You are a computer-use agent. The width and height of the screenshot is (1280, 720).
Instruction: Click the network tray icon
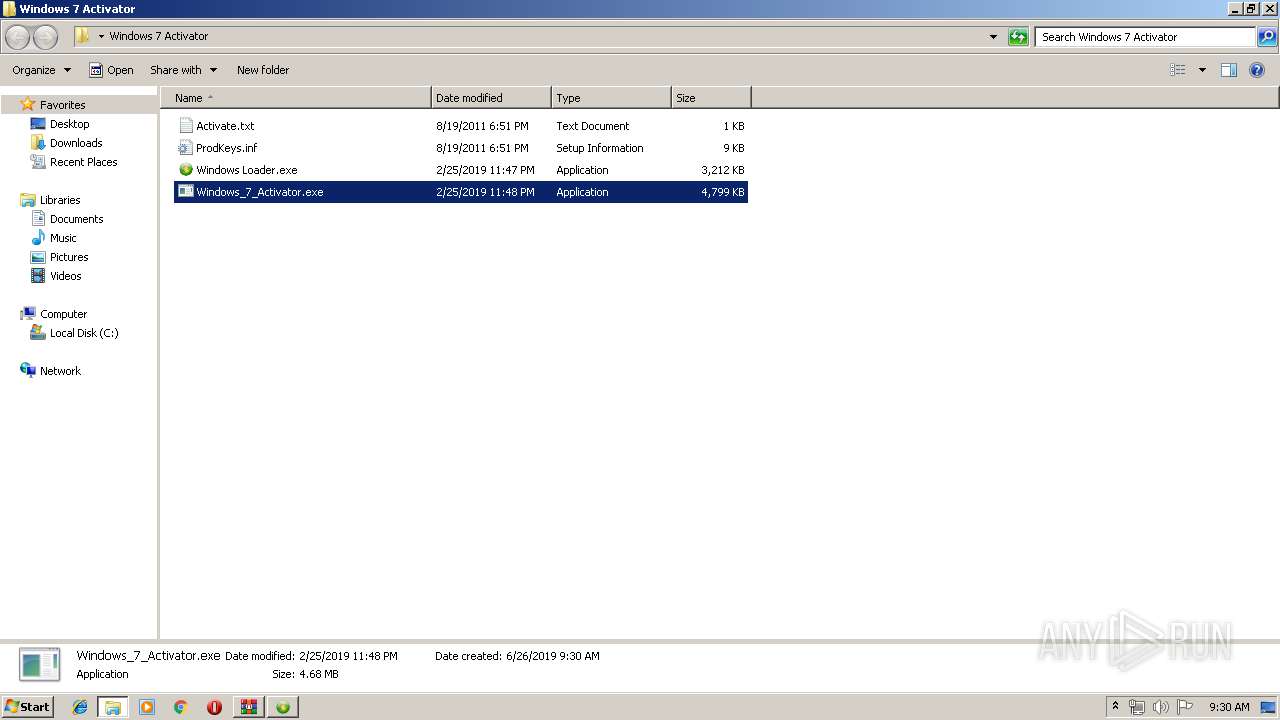pyautogui.click(x=1137, y=707)
